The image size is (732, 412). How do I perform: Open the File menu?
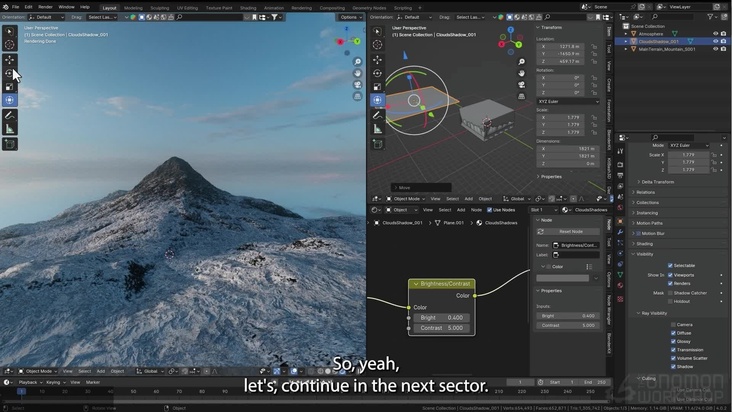pos(15,7)
